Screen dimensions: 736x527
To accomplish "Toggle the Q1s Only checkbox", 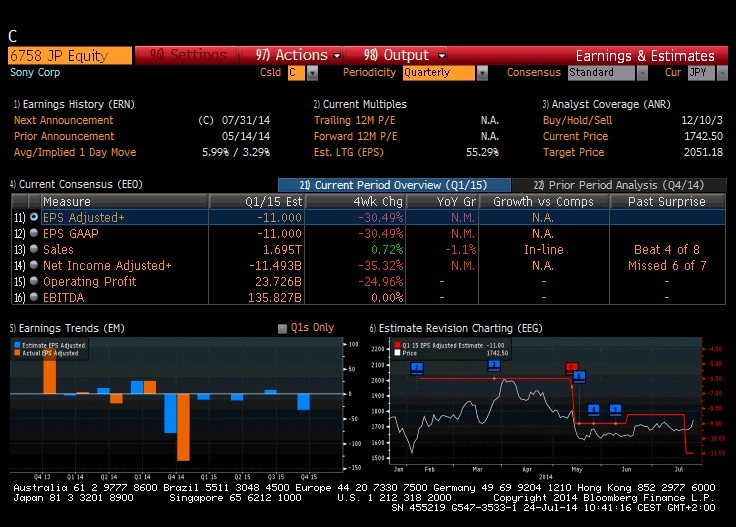I will 282,328.
